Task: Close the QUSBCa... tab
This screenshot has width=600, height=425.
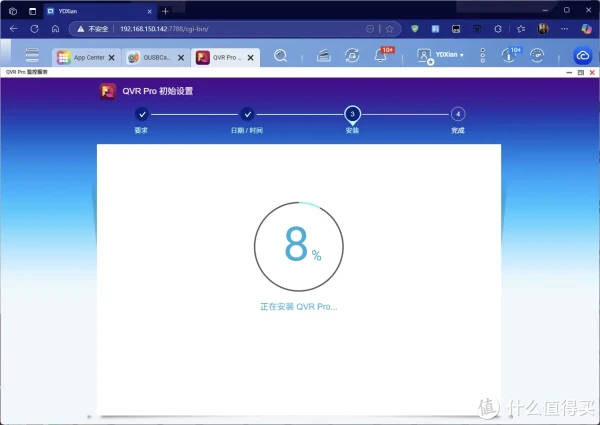Action: [x=181, y=58]
